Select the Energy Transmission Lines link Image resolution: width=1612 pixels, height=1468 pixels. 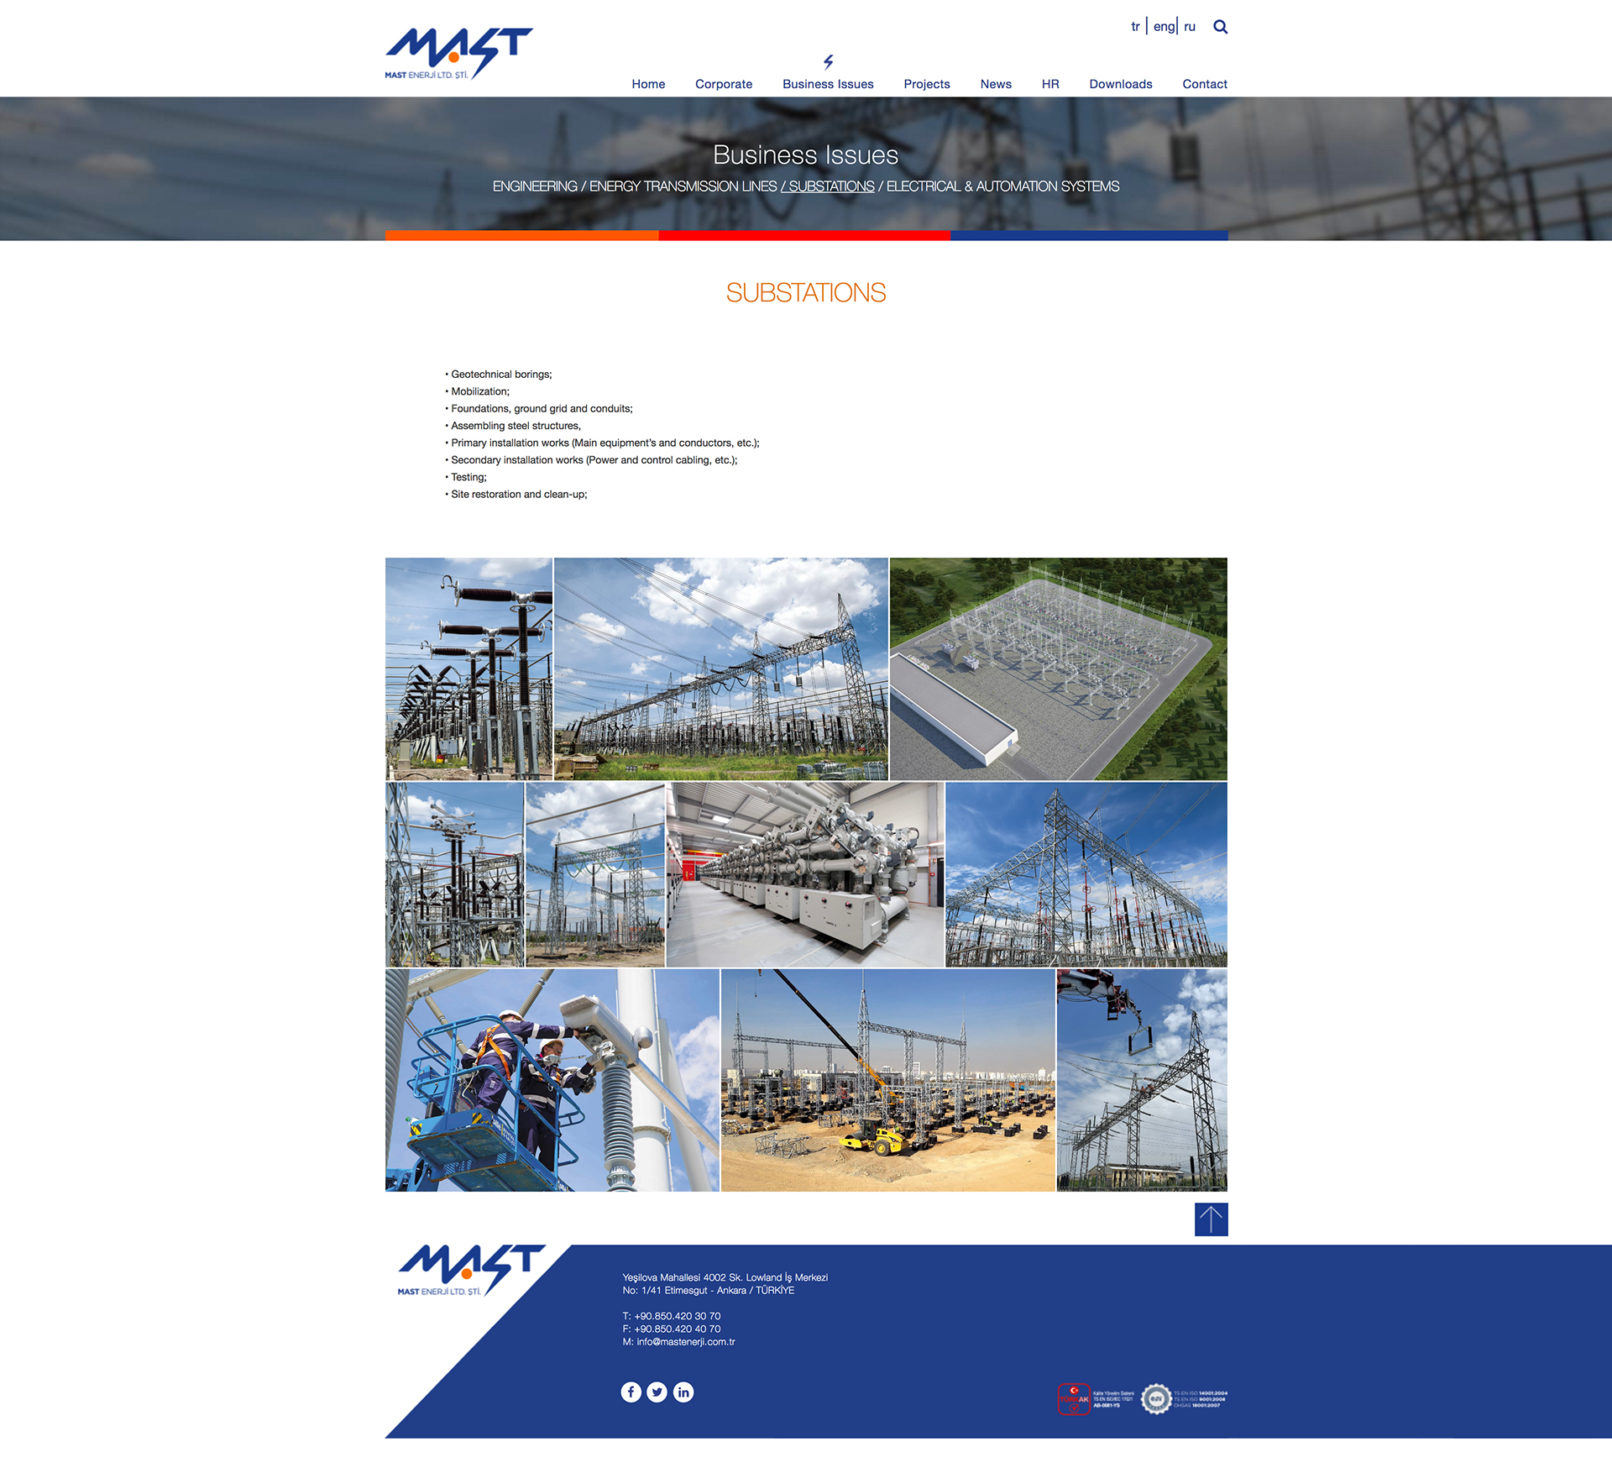pos(683,186)
